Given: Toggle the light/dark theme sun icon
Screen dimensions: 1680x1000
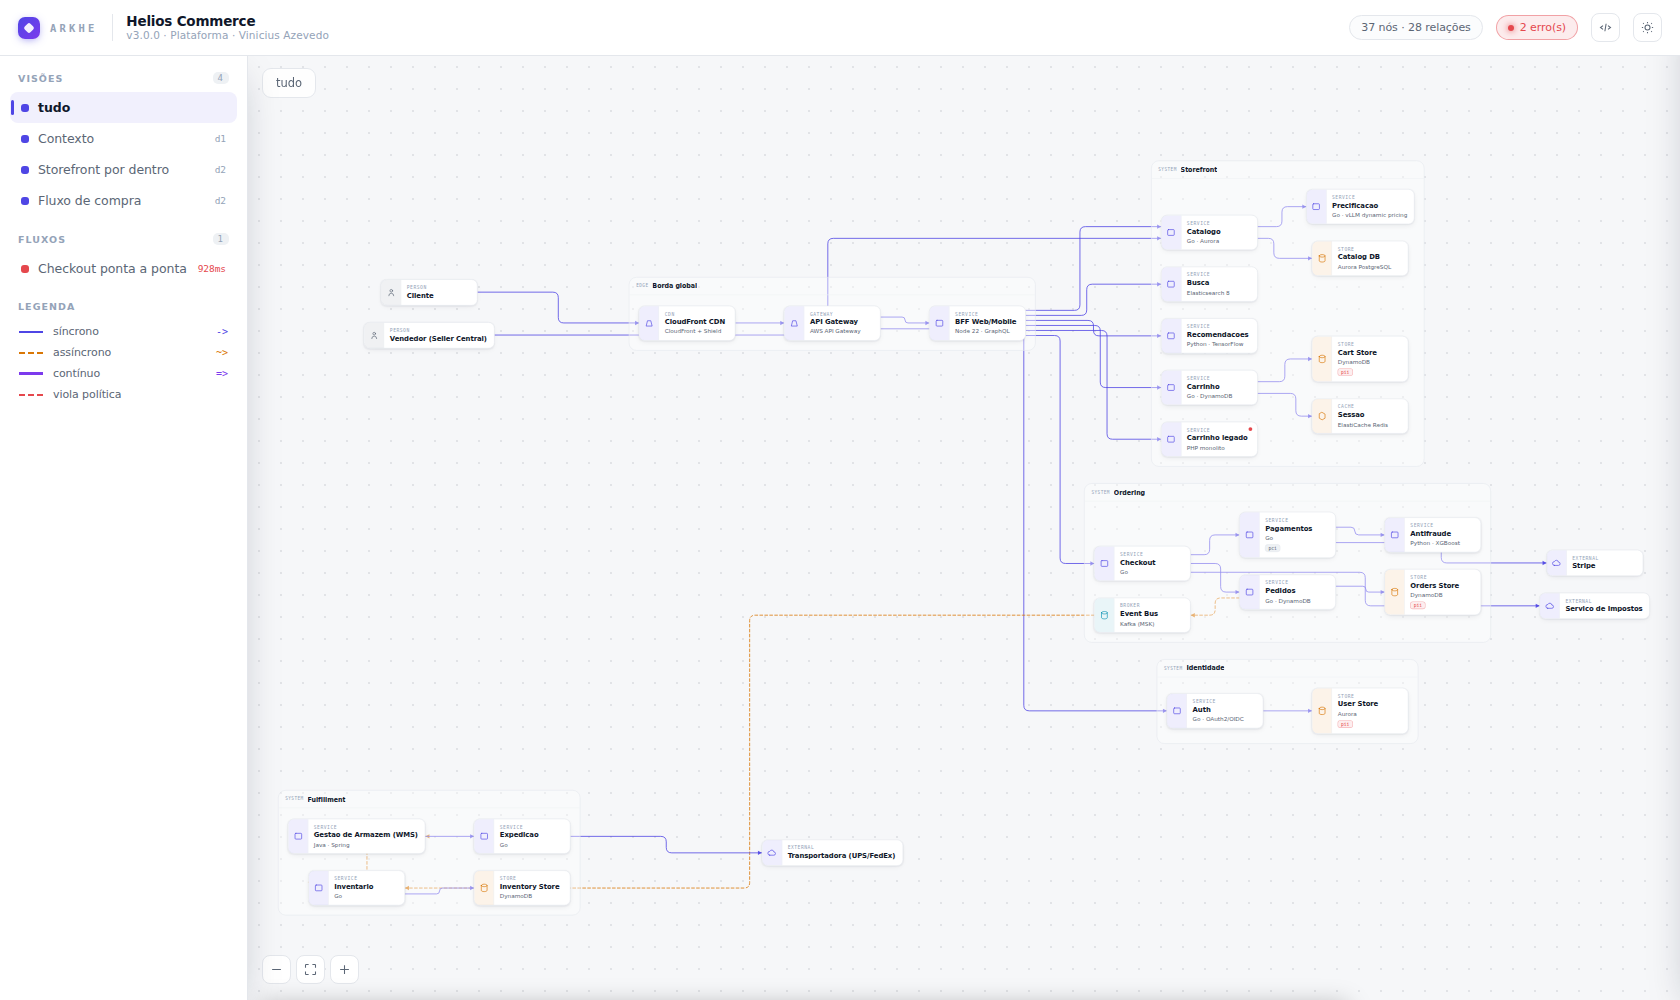Looking at the screenshot, I should (1647, 28).
